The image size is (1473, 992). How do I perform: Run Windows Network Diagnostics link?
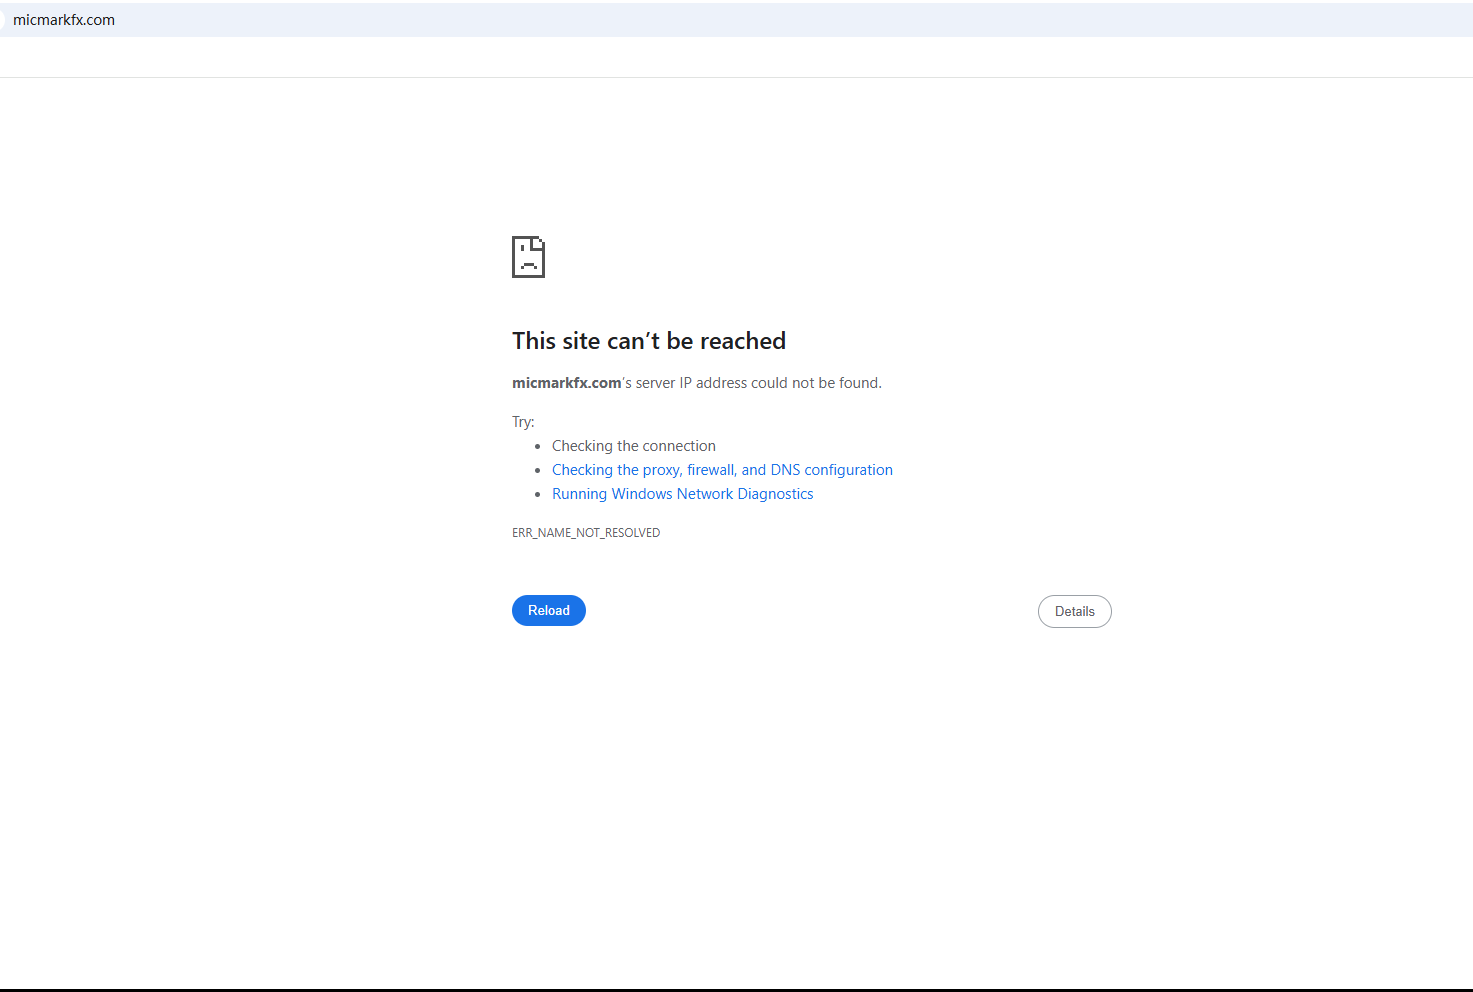[x=683, y=494]
